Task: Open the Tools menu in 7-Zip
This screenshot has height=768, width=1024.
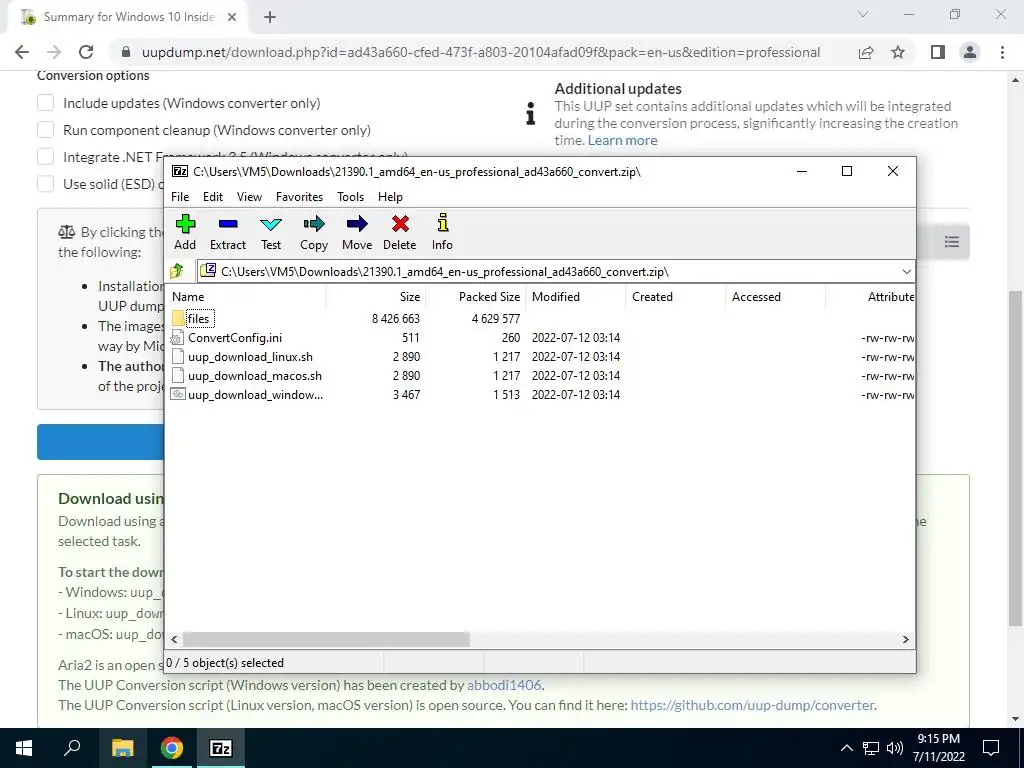Action: click(x=351, y=197)
